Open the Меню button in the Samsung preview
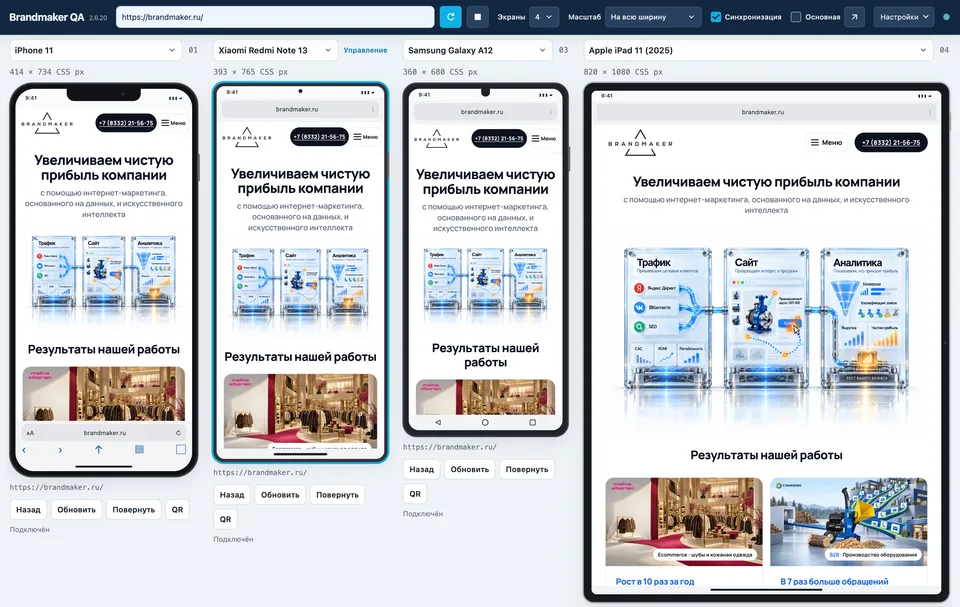 544,138
